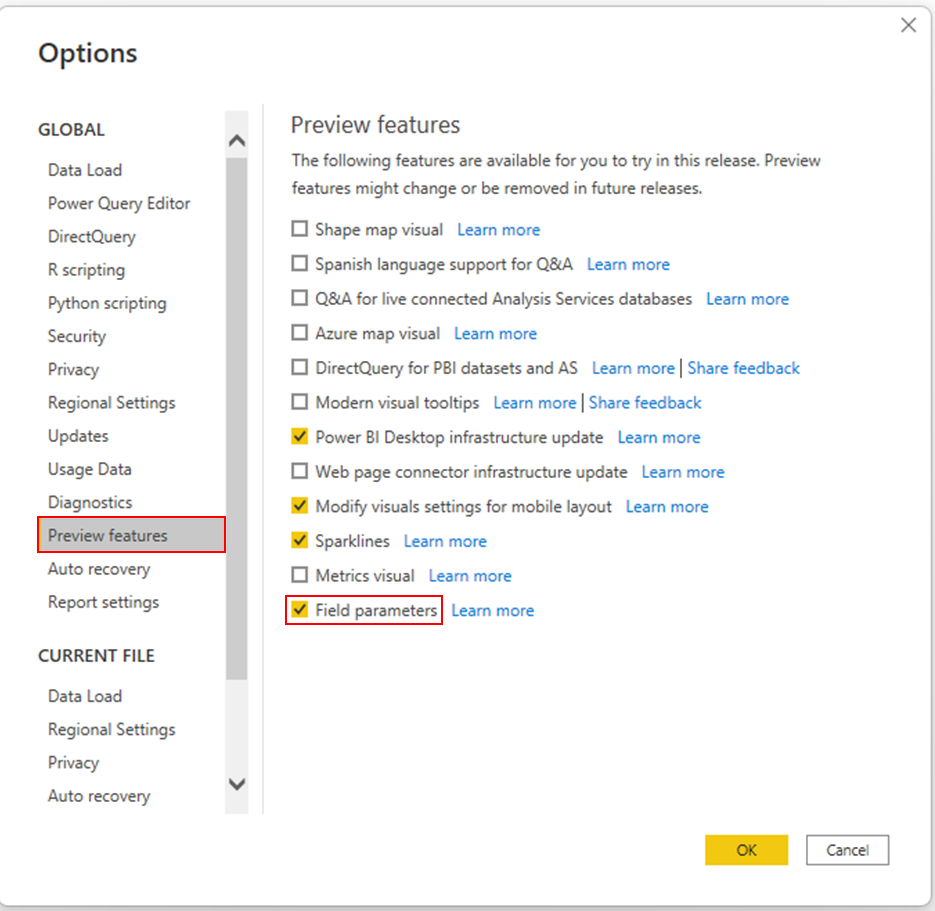Select Power Query Editor in sidebar
935x911 pixels.
(119, 203)
